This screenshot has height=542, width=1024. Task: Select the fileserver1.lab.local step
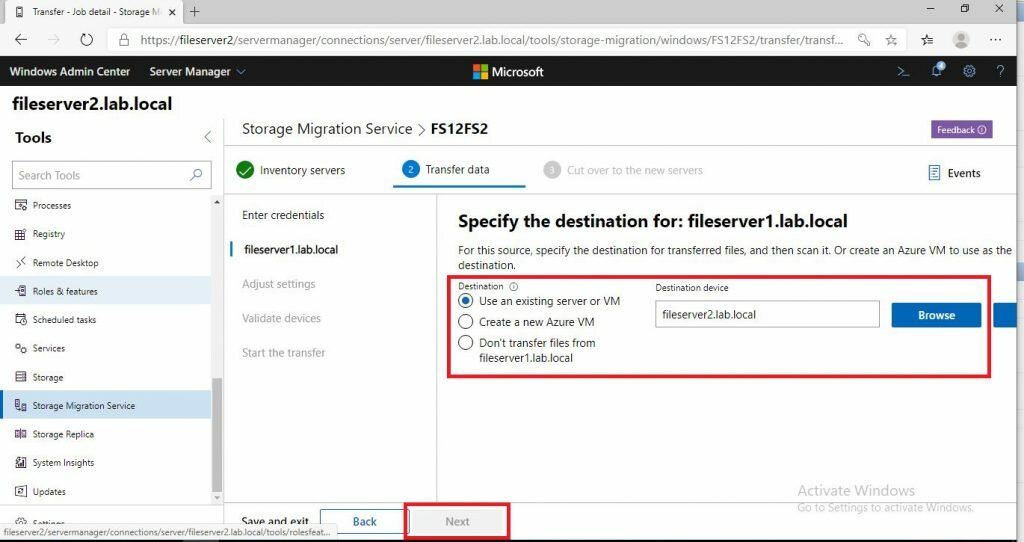click(x=291, y=249)
